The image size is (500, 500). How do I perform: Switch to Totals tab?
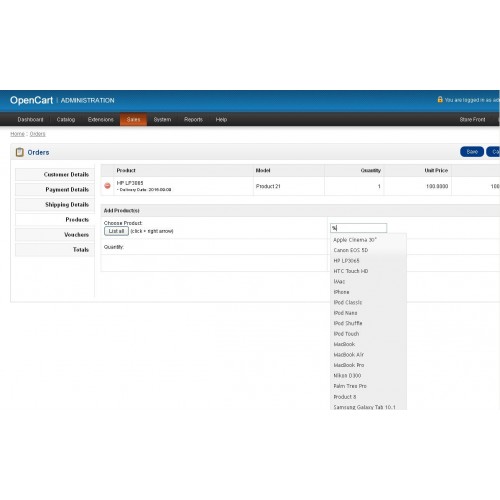(55, 249)
